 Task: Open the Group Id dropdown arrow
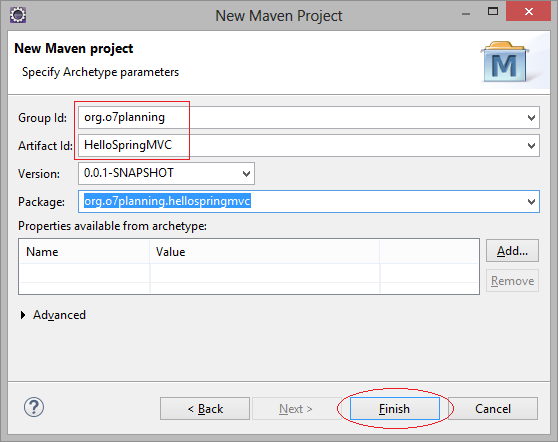[x=531, y=118]
